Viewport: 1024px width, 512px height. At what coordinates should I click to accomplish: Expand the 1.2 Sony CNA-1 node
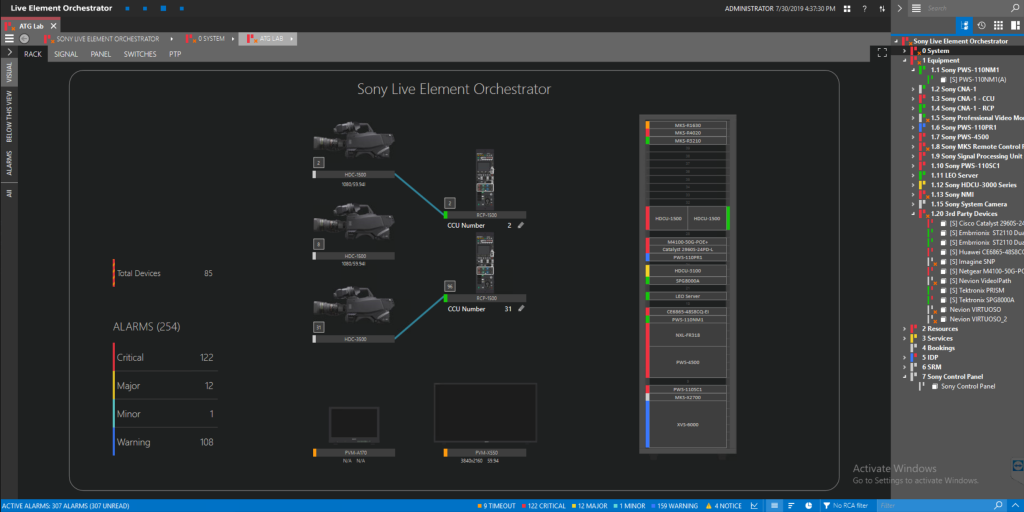(x=913, y=89)
